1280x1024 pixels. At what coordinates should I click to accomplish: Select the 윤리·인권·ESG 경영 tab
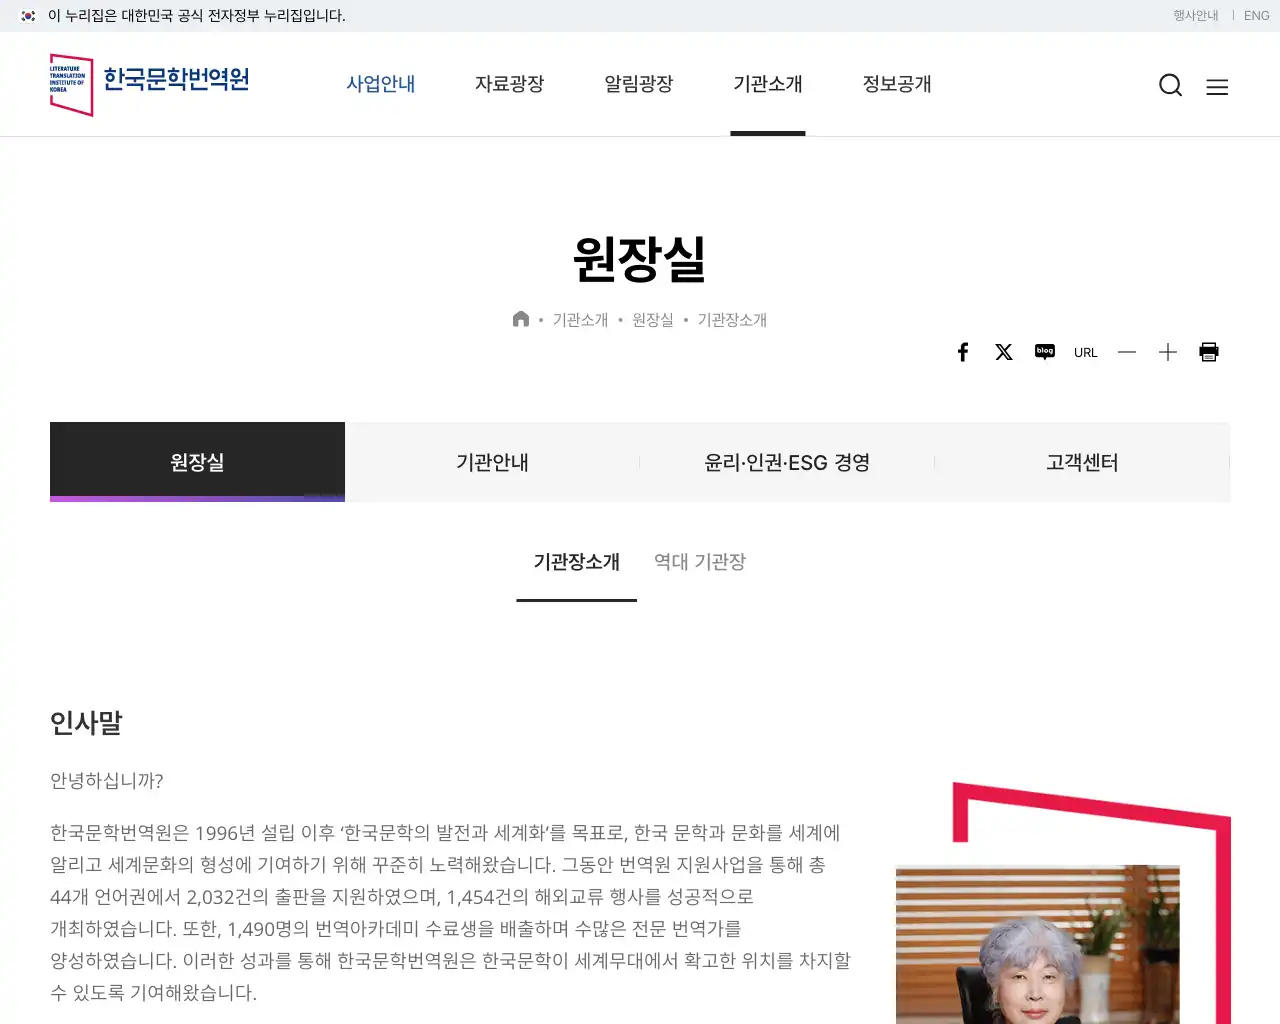pyautogui.click(x=787, y=462)
